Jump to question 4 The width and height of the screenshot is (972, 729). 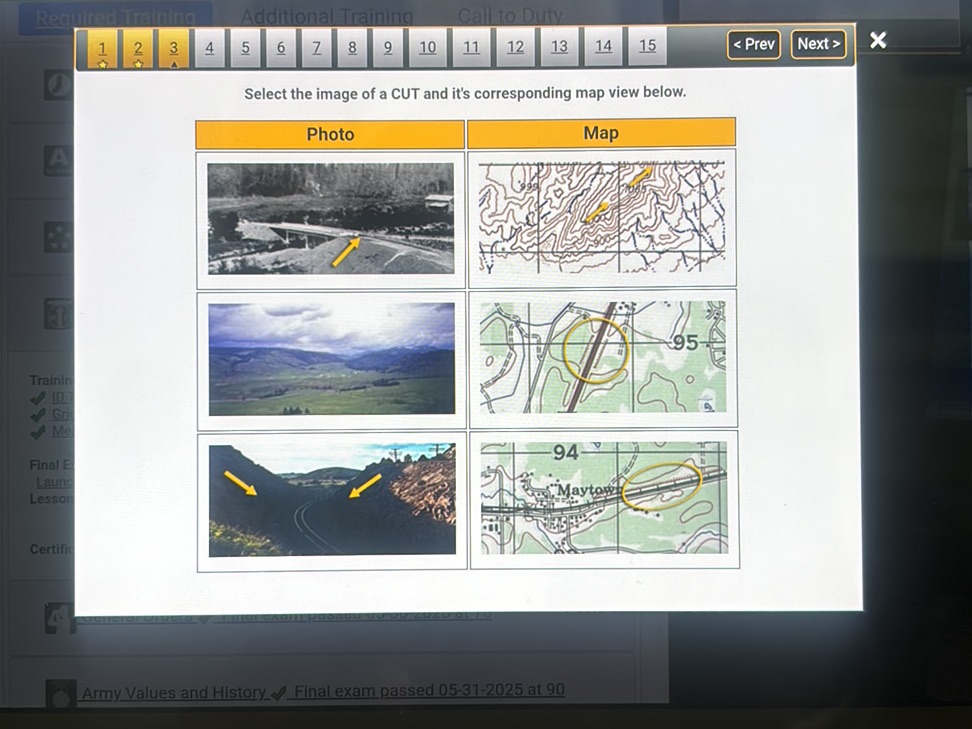210,48
